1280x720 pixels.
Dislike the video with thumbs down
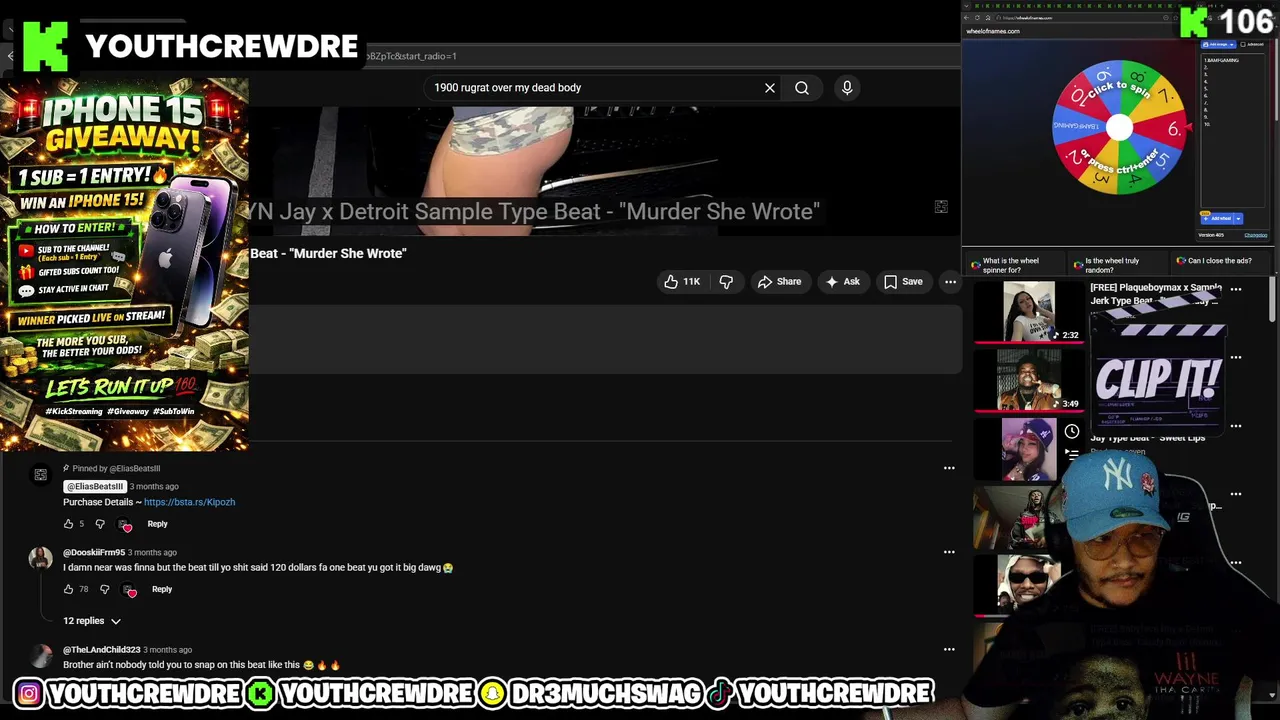pos(727,282)
